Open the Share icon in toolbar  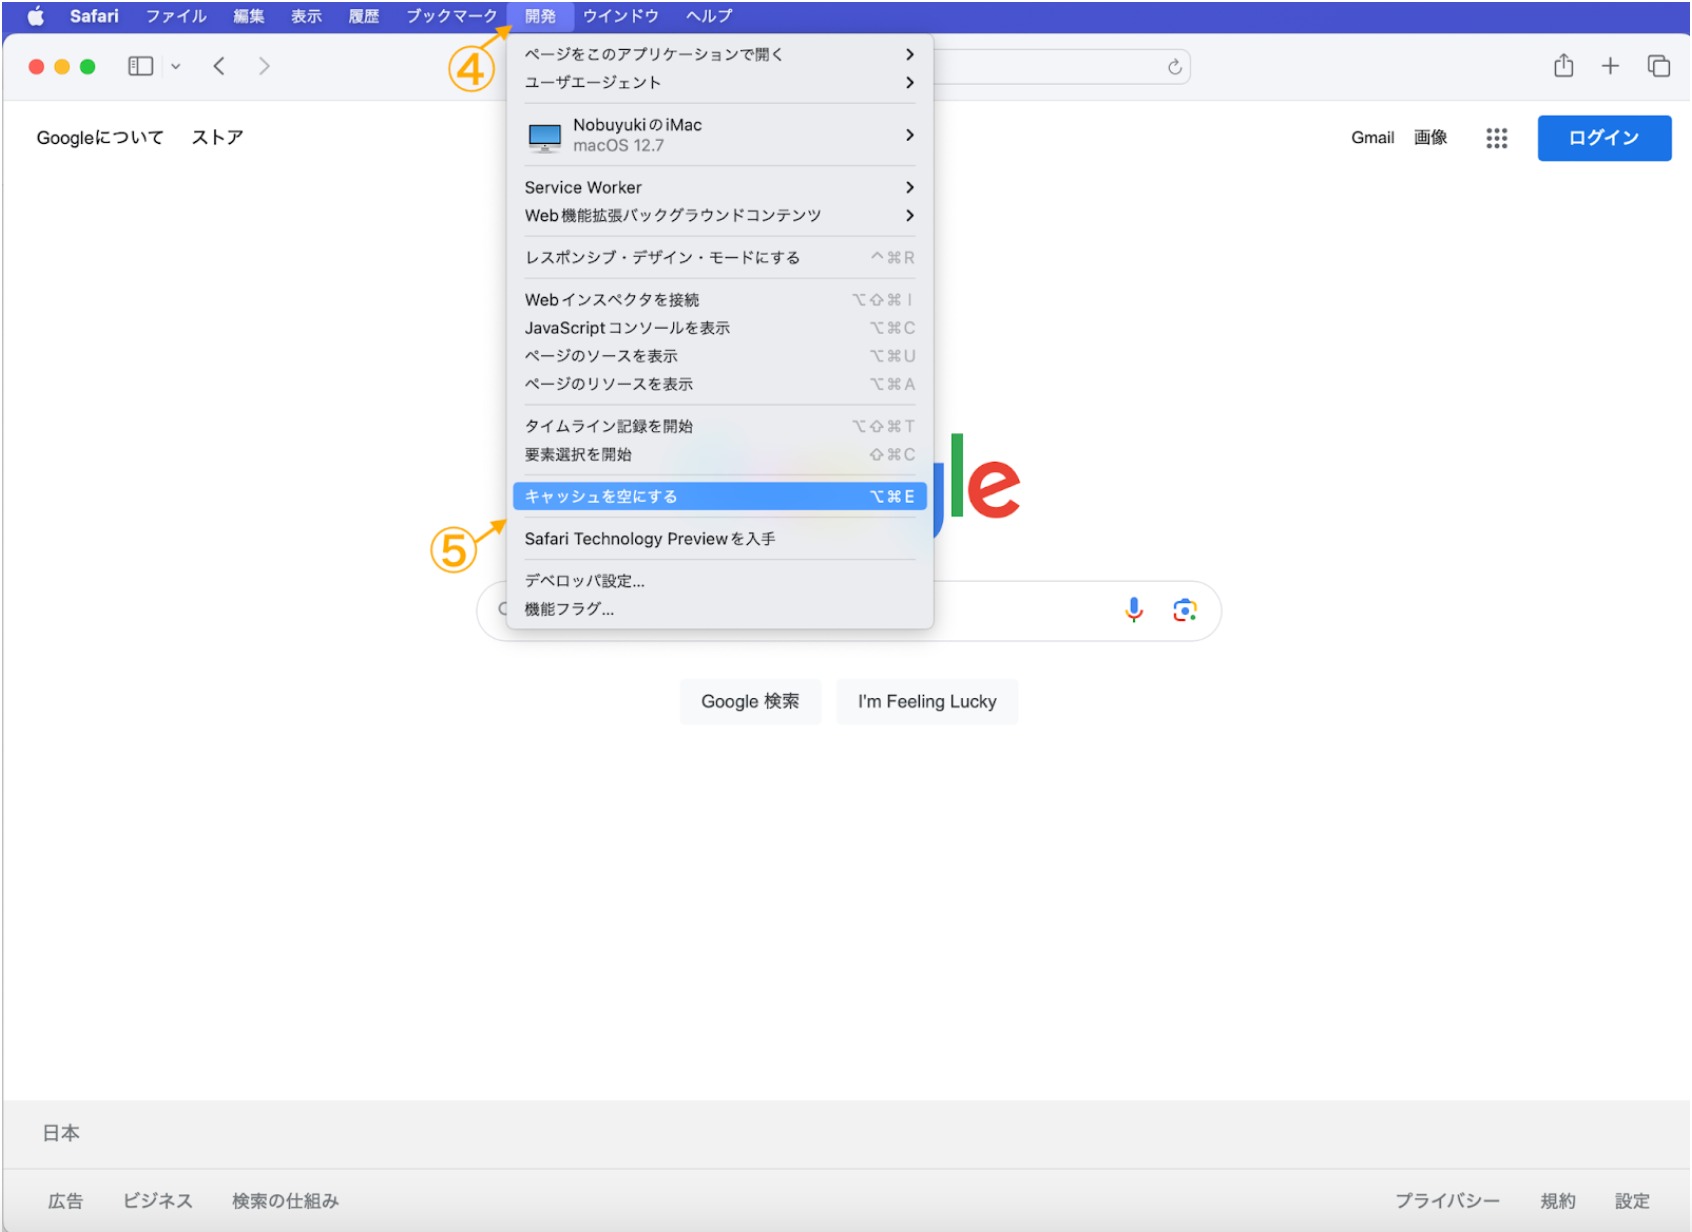pyautogui.click(x=1564, y=66)
